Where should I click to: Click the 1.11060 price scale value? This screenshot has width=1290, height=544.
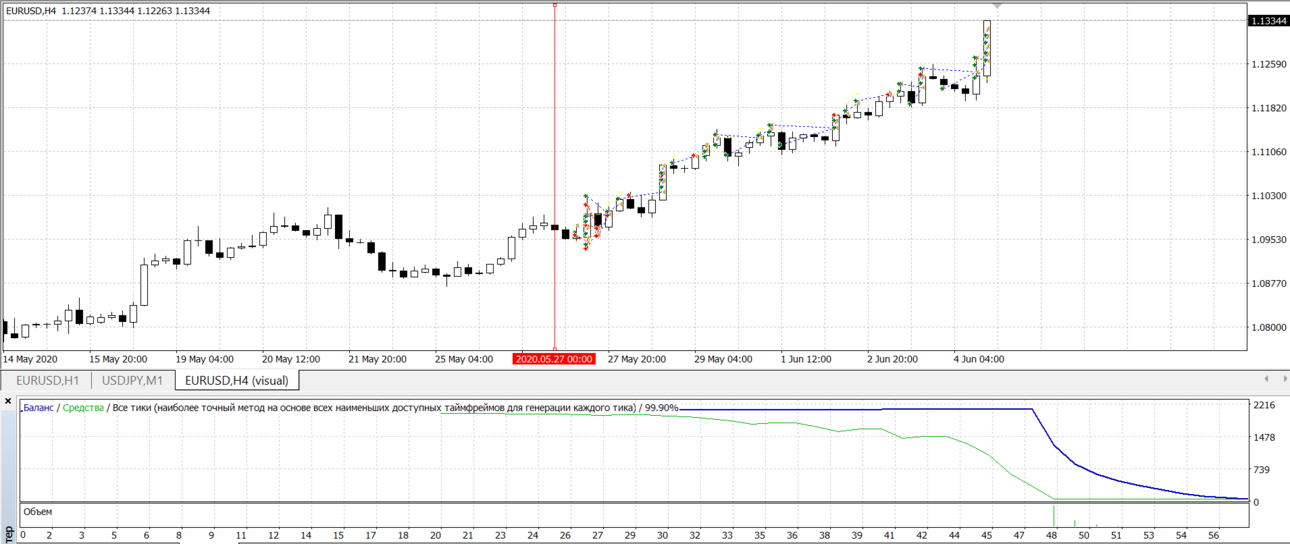[1268, 152]
